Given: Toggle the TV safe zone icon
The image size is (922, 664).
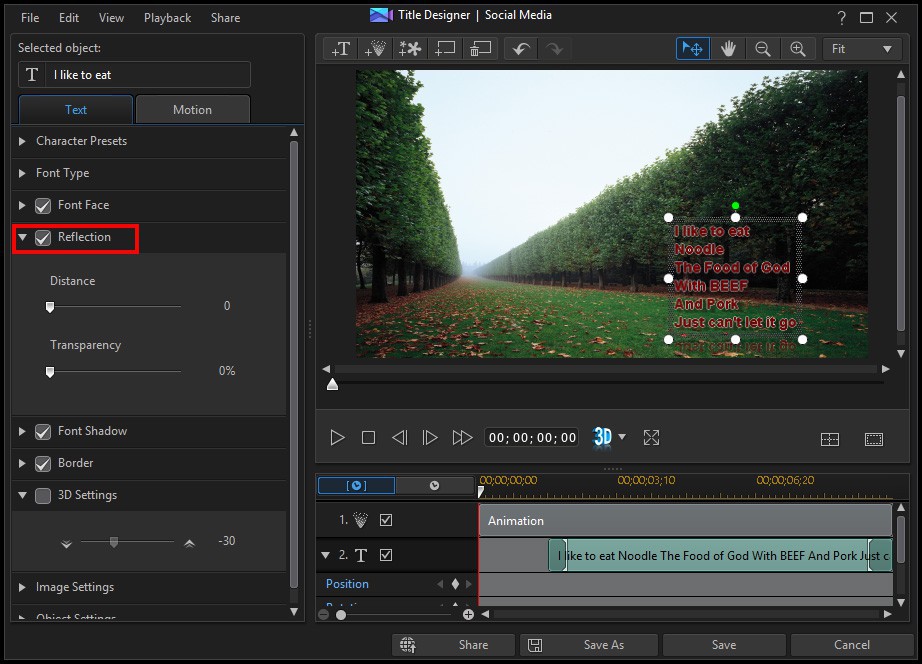Looking at the screenshot, I should 874,439.
